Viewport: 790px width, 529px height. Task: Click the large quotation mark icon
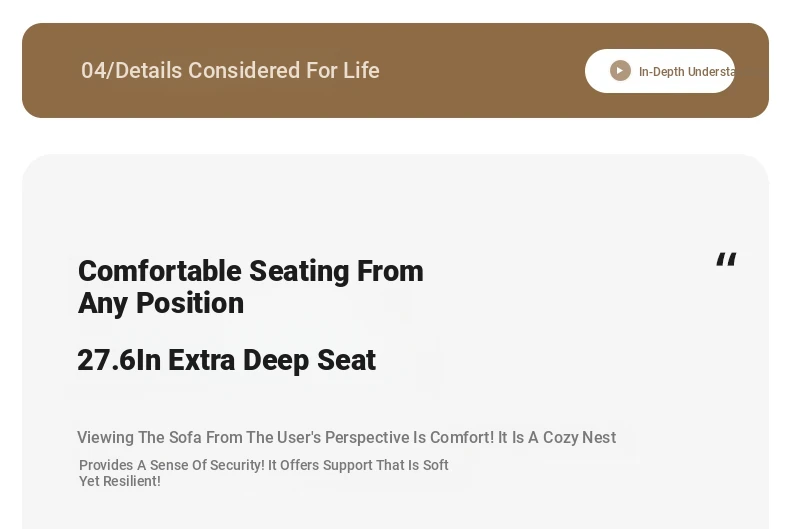tap(726, 259)
